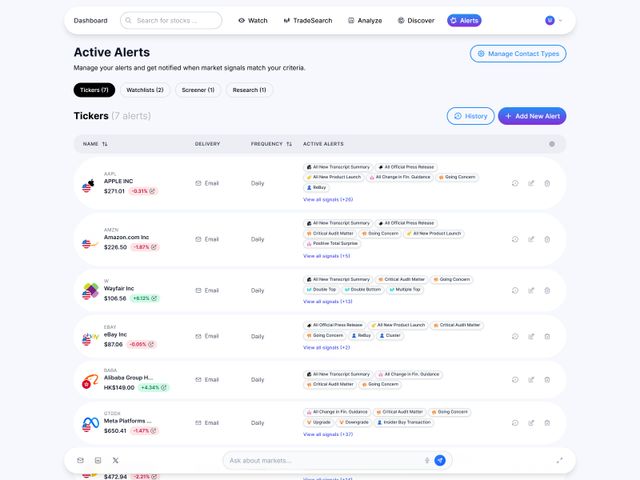Switch to the Screener (1) tab

(x=198, y=90)
